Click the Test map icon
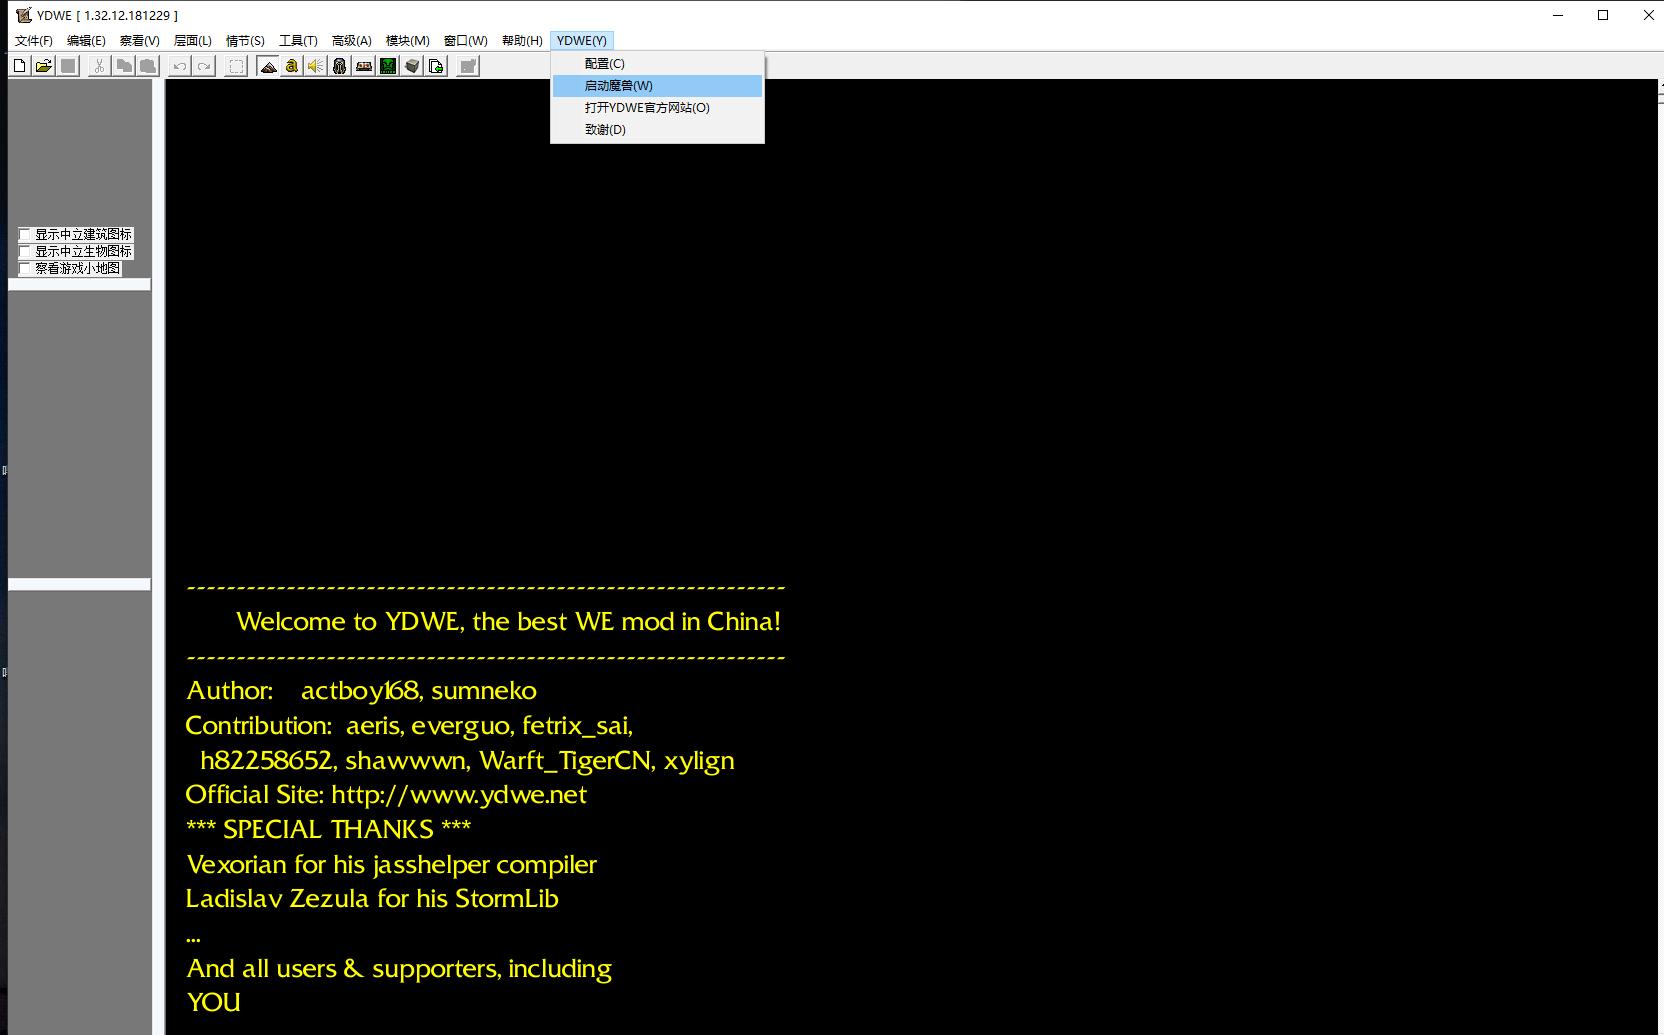This screenshot has width=1664, height=1035. pyautogui.click(x=468, y=66)
